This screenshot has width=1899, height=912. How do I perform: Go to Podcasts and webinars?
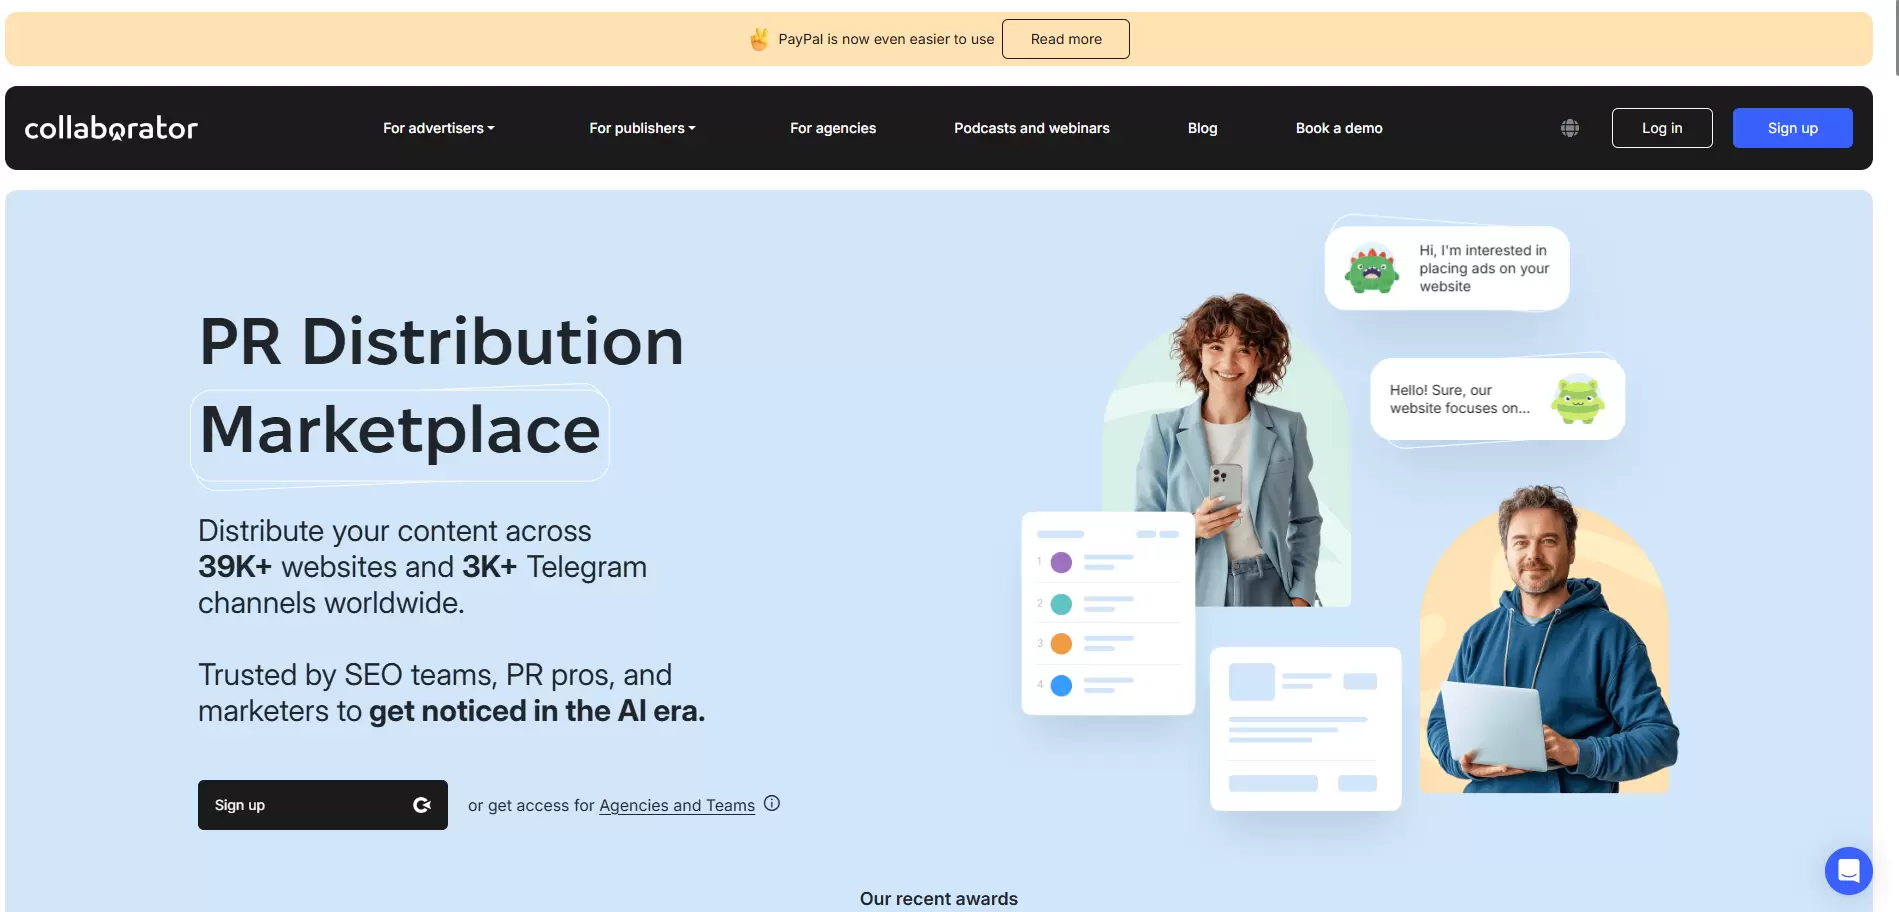(1031, 128)
